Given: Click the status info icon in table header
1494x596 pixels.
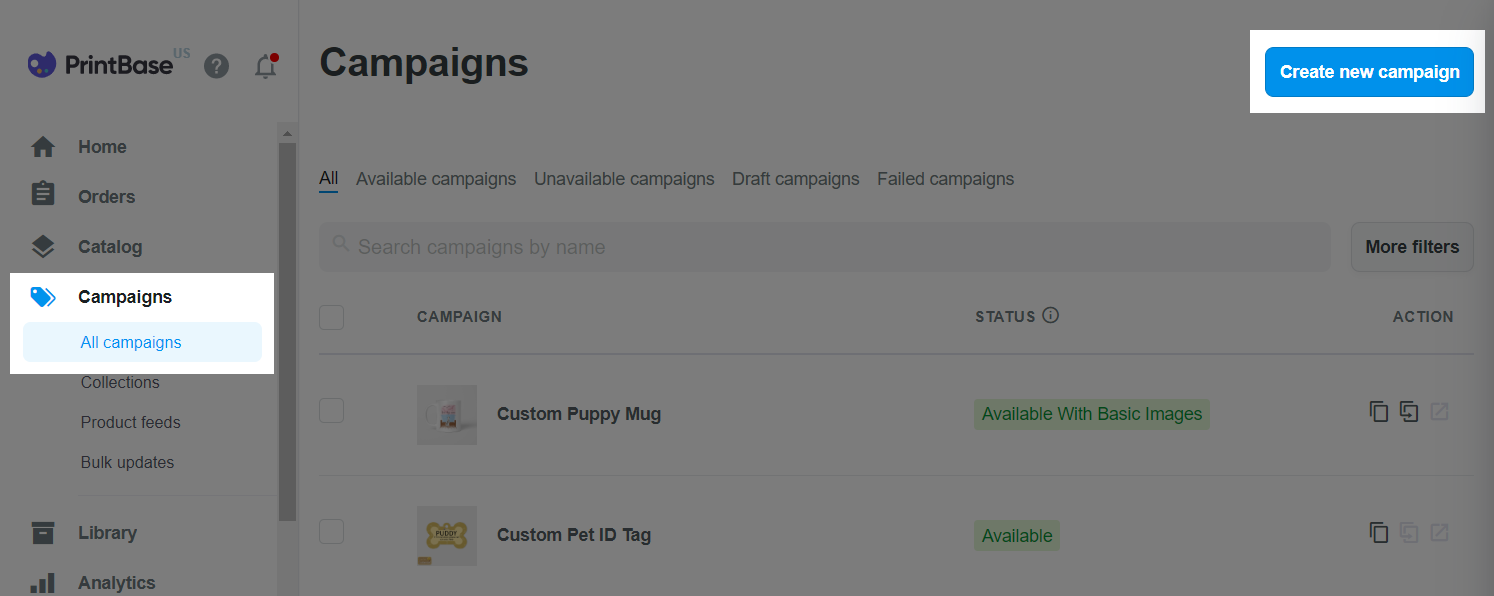Looking at the screenshot, I should coord(1050,315).
